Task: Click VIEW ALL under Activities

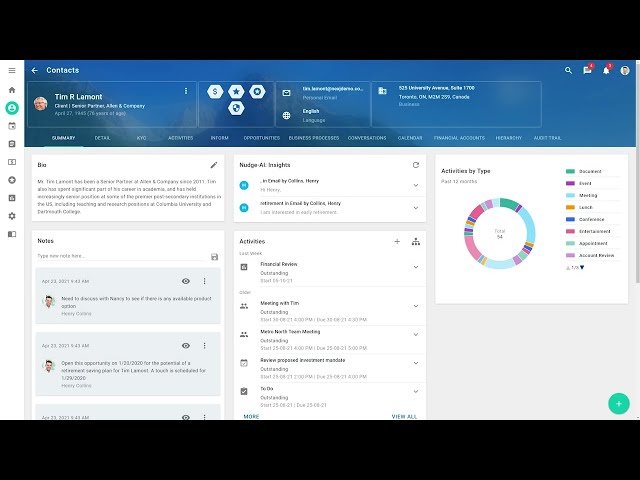Action: (x=404, y=416)
